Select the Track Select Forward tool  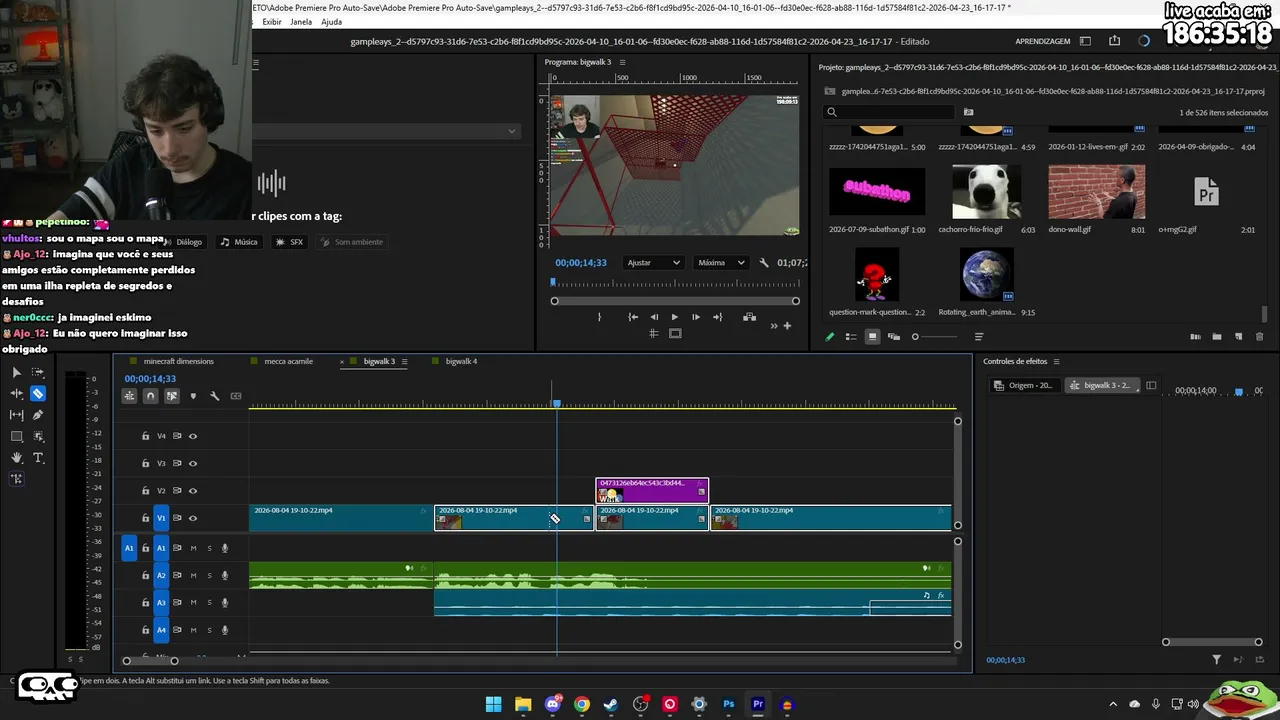pos(38,372)
